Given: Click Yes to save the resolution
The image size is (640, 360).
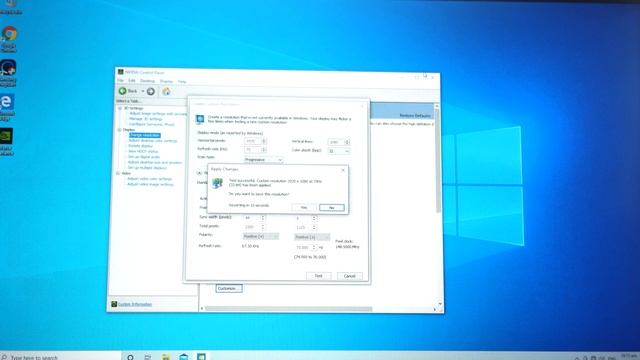Looking at the screenshot, I should coord(304,208).
